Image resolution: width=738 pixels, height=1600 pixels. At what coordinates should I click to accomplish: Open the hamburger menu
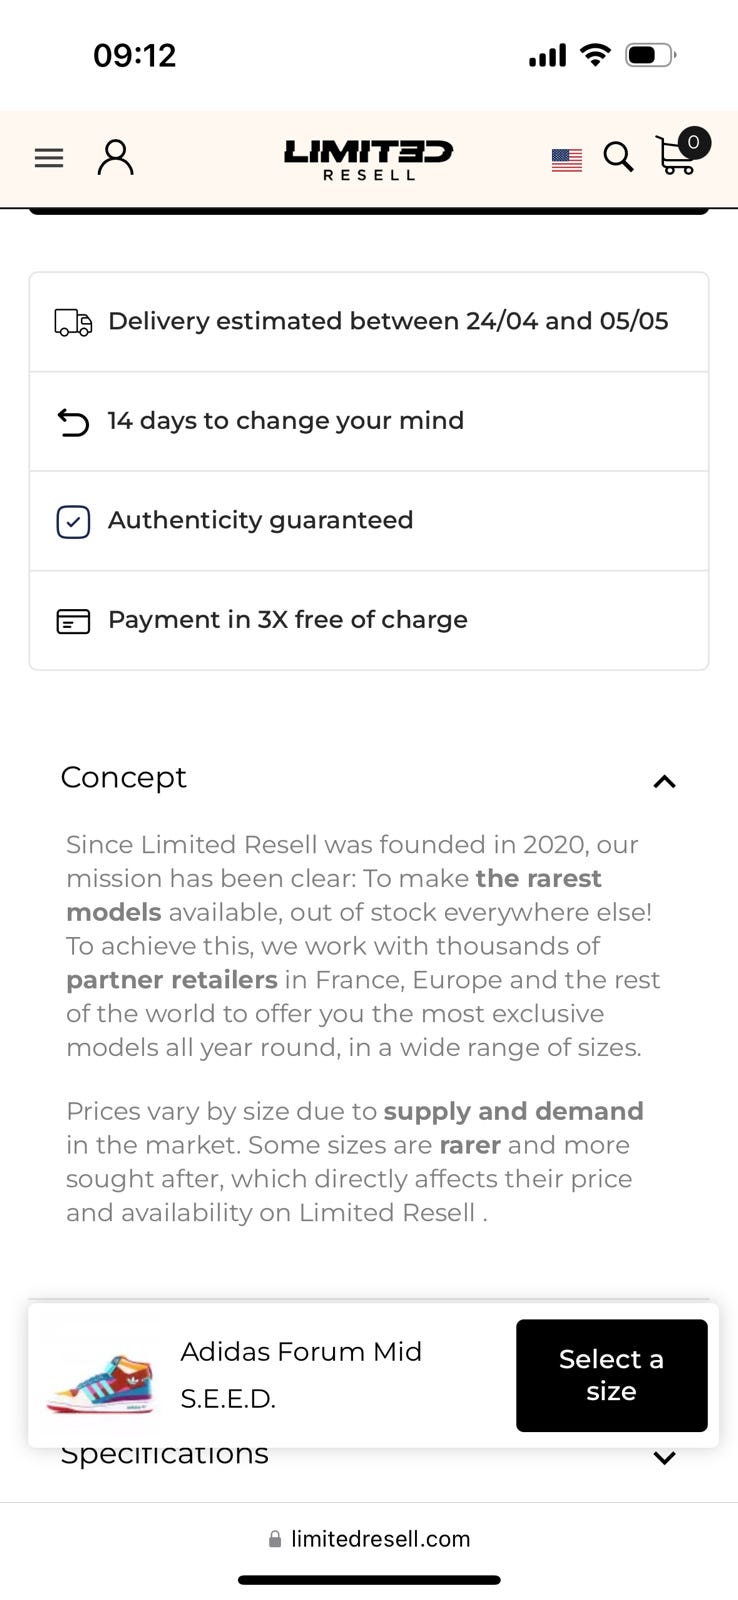pos(49,158)
